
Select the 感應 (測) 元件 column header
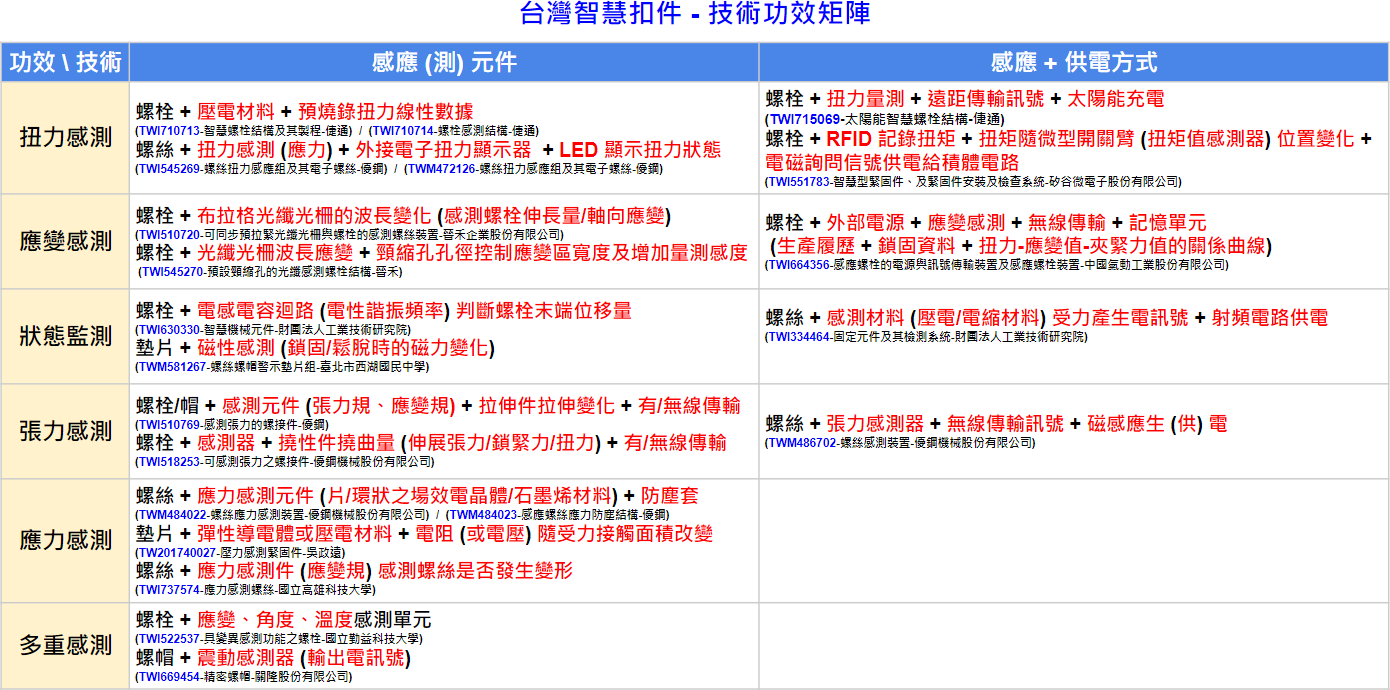coord(444,62)
